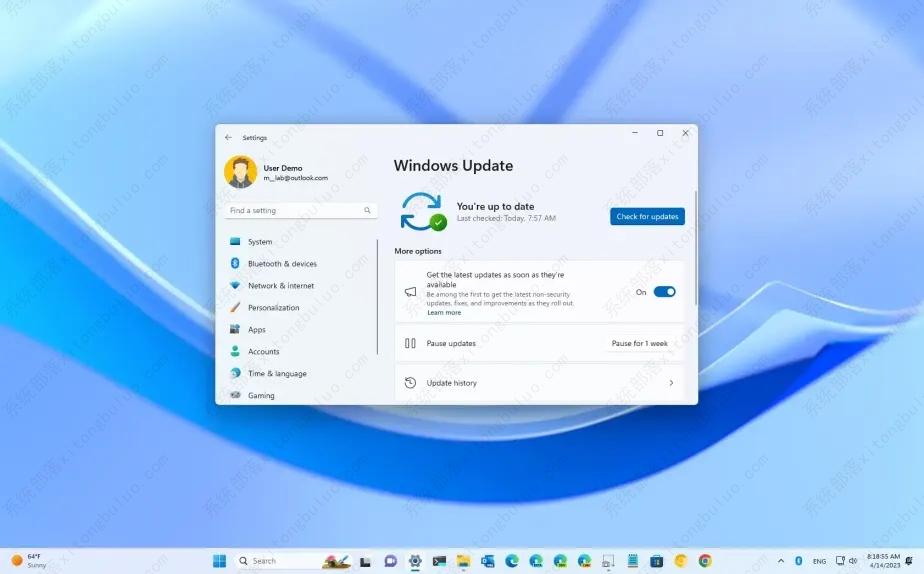Open Edge Dev from taskbar
Viewport: 924px width, 574px height.
(x=560, y=560)
